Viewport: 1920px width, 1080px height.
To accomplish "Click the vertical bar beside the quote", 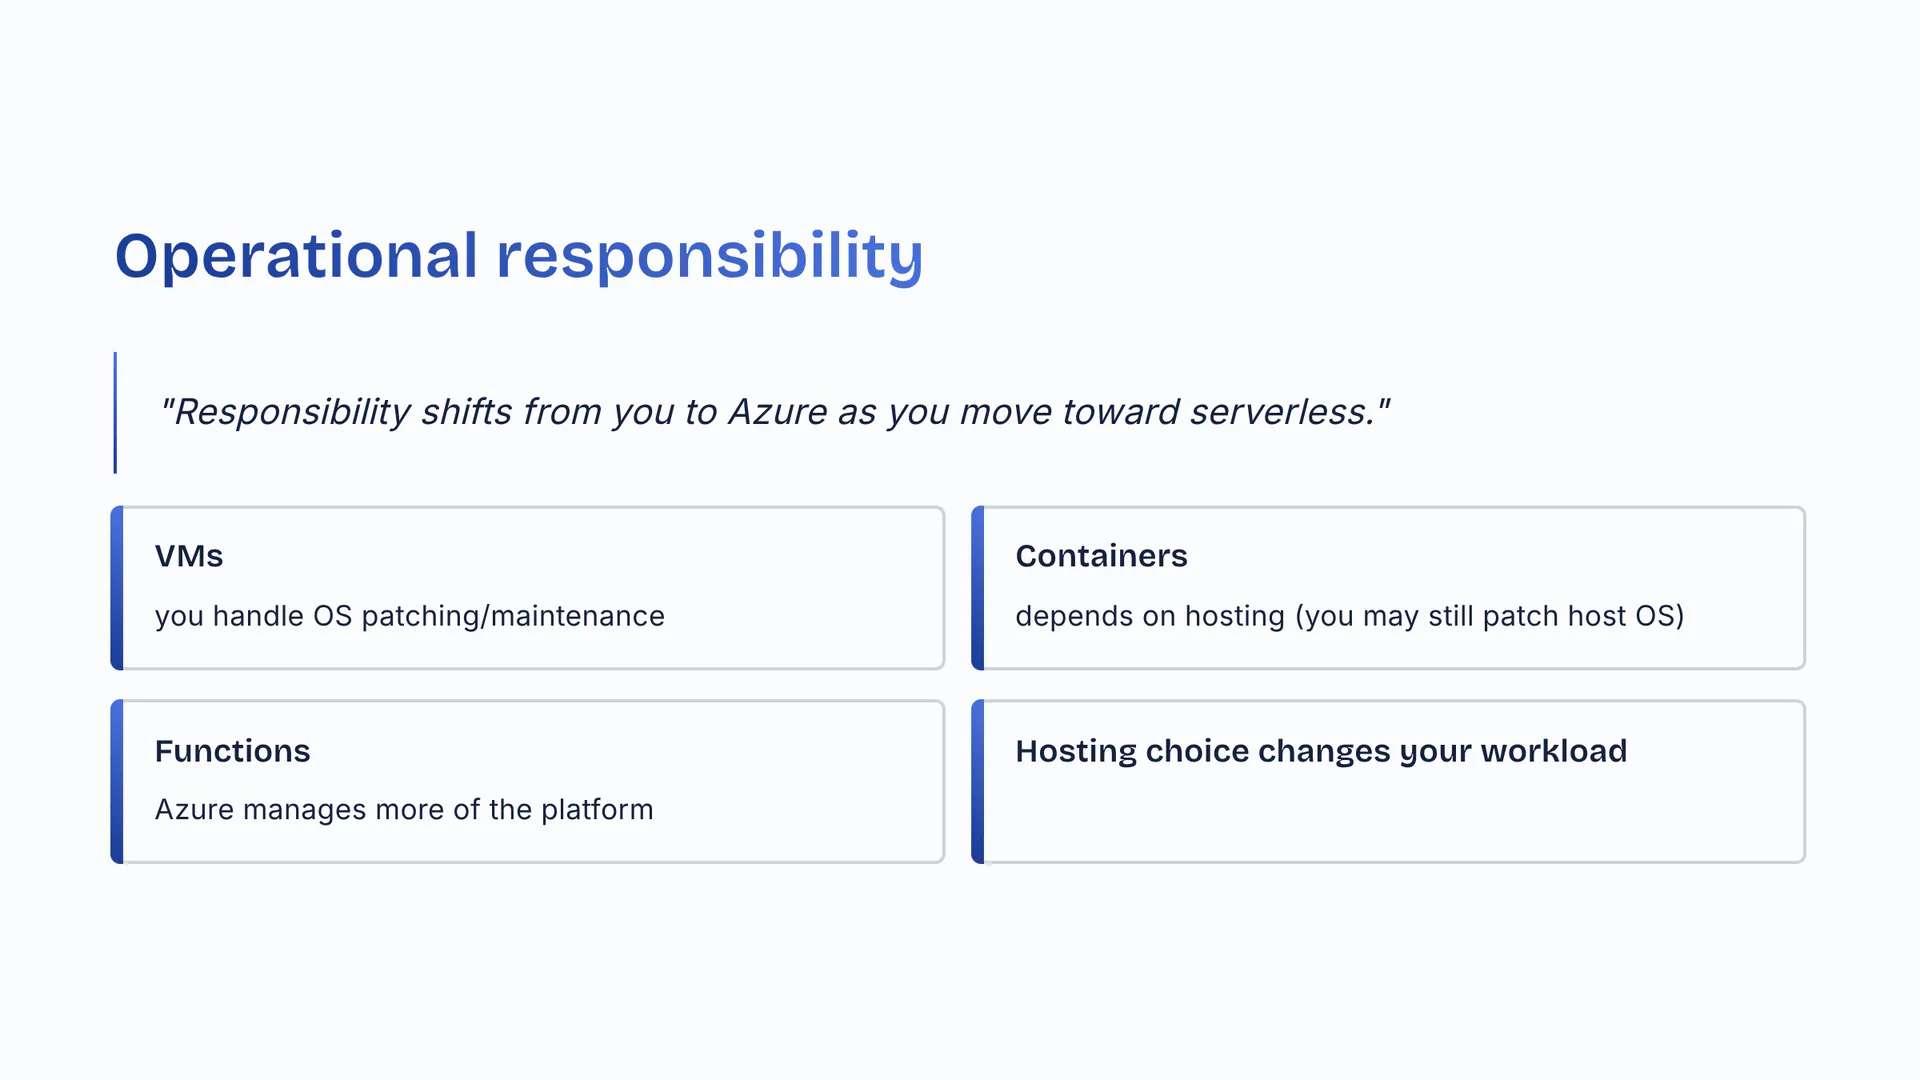I will (x=115, y=412).
